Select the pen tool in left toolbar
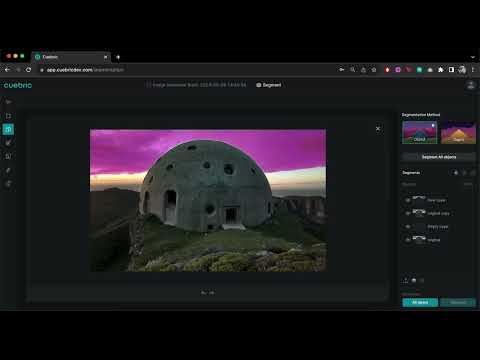 pos(9,170)
